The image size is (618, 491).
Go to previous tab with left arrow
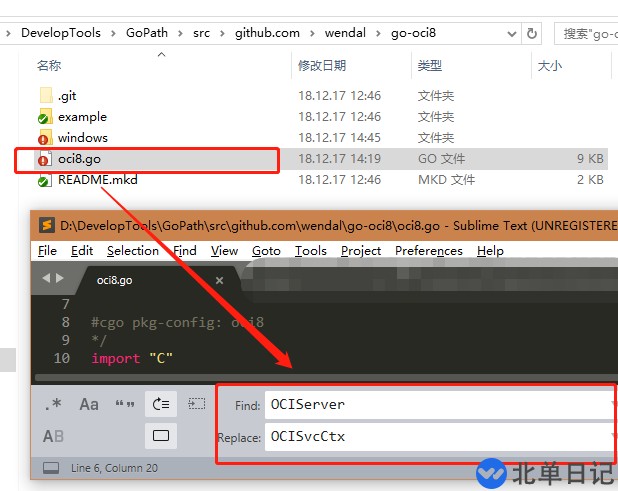46,278
